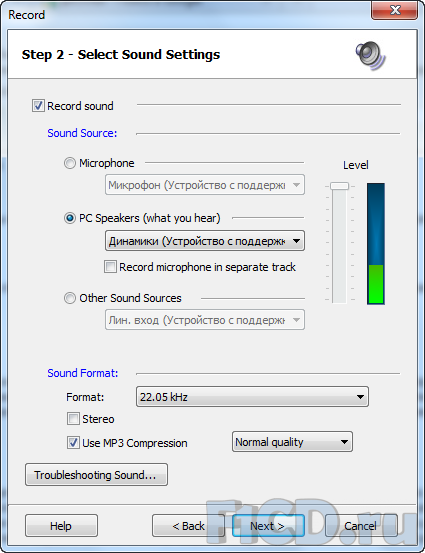Toggle Use MP3 Compression checkbox
This screenshot has height=553, width=425.
coord(73,442)
